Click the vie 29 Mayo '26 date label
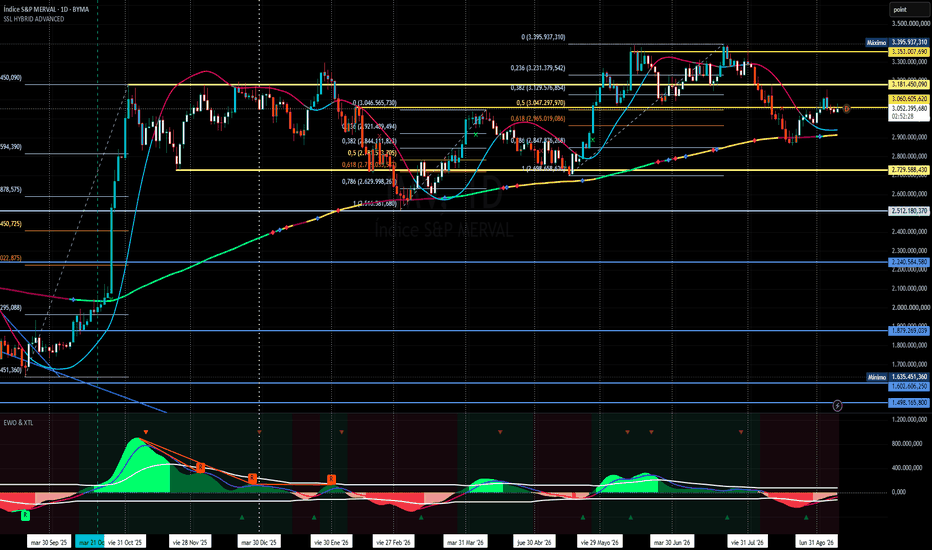Viewport: 932px width, 550px height. coord(600,542)
